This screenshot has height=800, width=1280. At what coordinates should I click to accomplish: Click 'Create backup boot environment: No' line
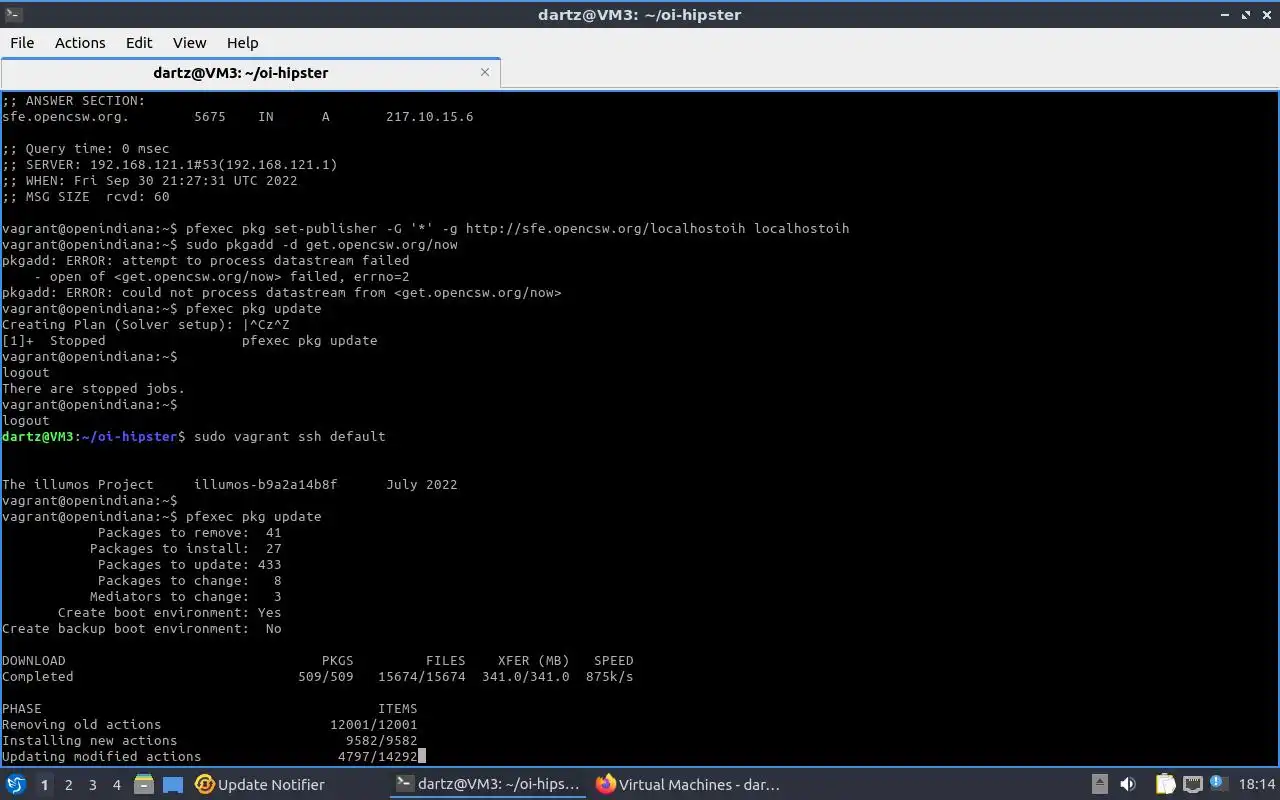(x=142, y=629)
